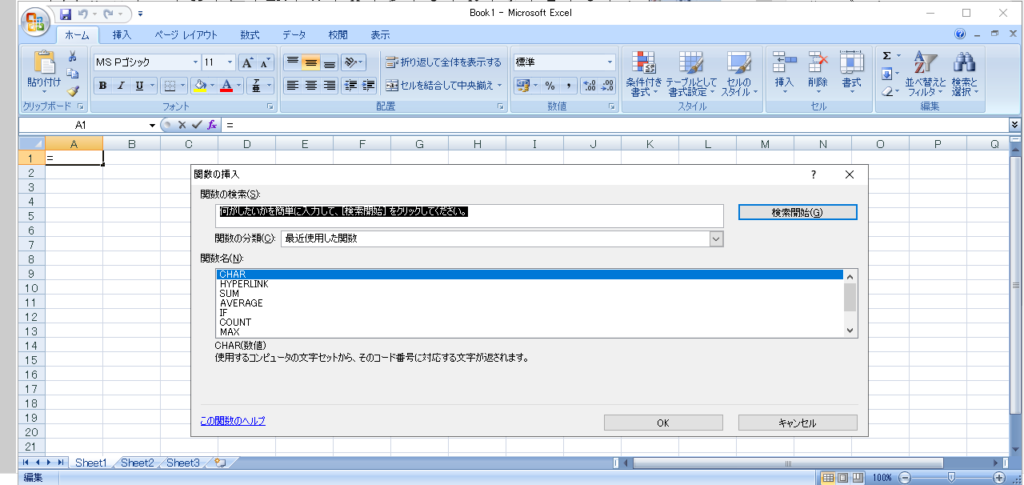Toggle the middle vertical align button

pos(311,63)
